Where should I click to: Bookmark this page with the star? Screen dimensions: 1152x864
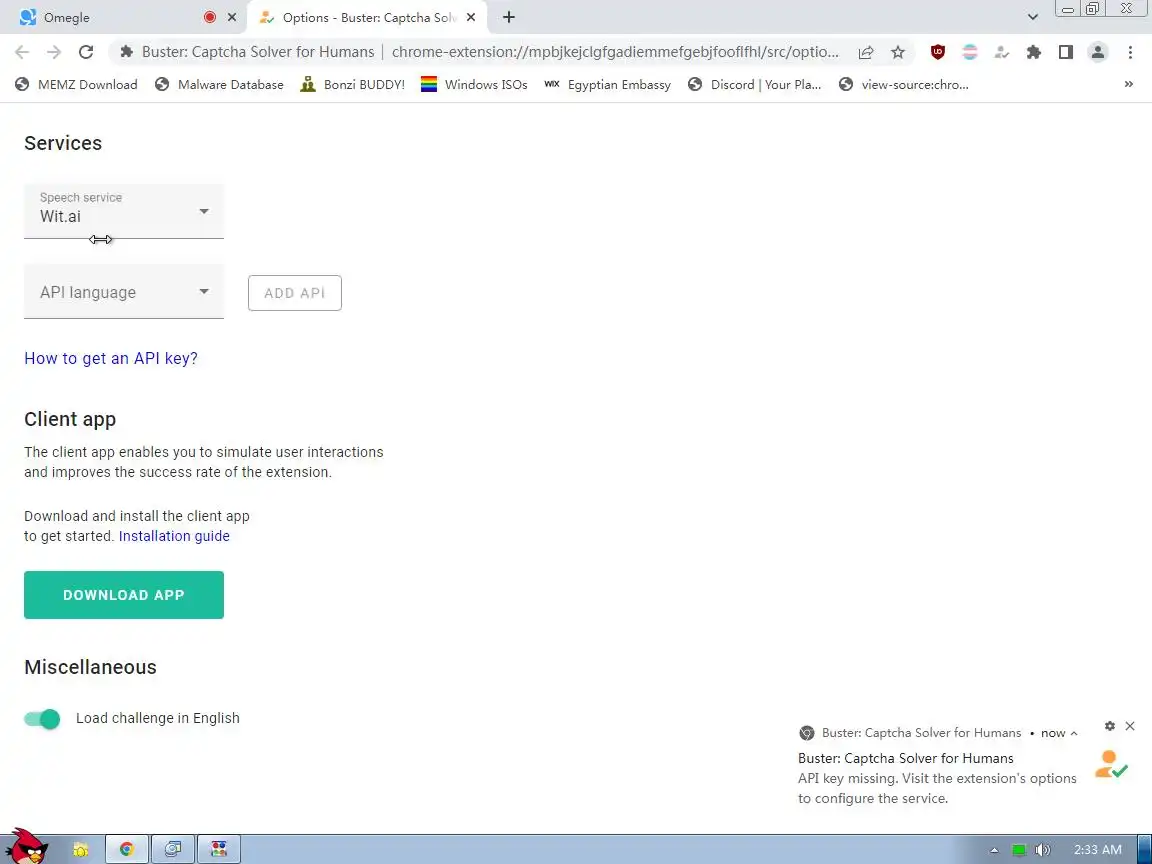898,52
